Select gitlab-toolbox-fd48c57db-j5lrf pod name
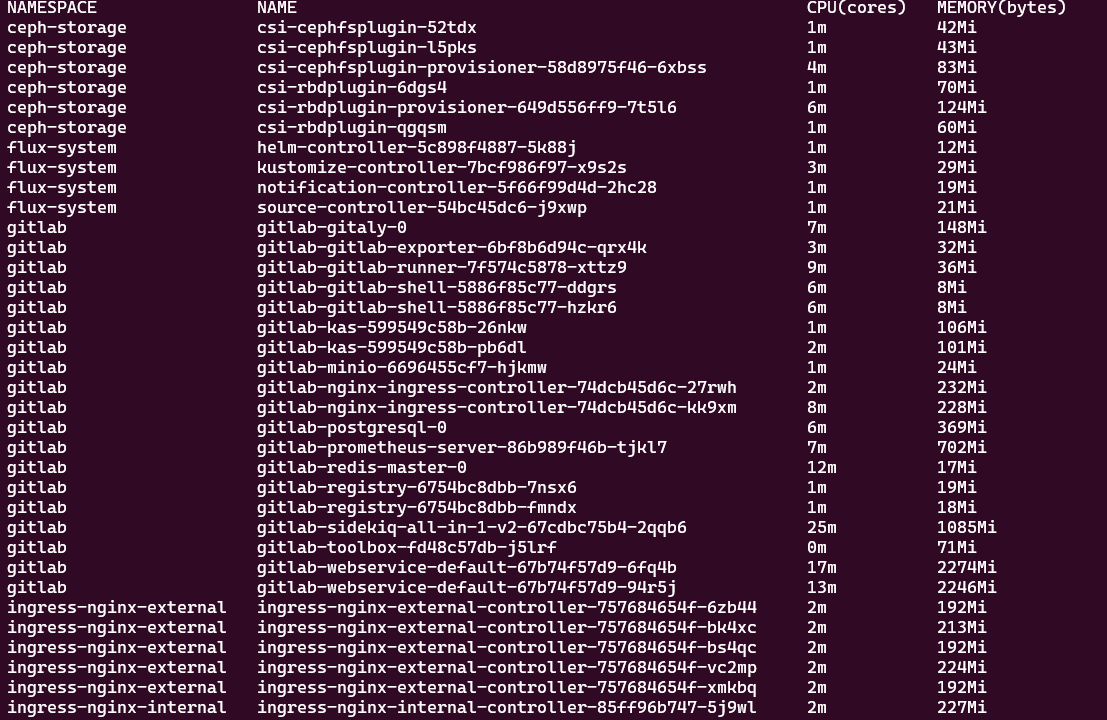Viewport: 1107px width, 720px height. point(406,548)
